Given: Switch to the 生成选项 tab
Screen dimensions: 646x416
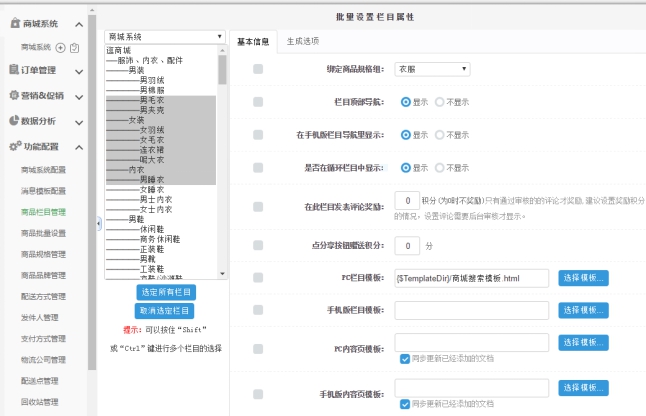Looking at the screenshot, I should (303, 41).
